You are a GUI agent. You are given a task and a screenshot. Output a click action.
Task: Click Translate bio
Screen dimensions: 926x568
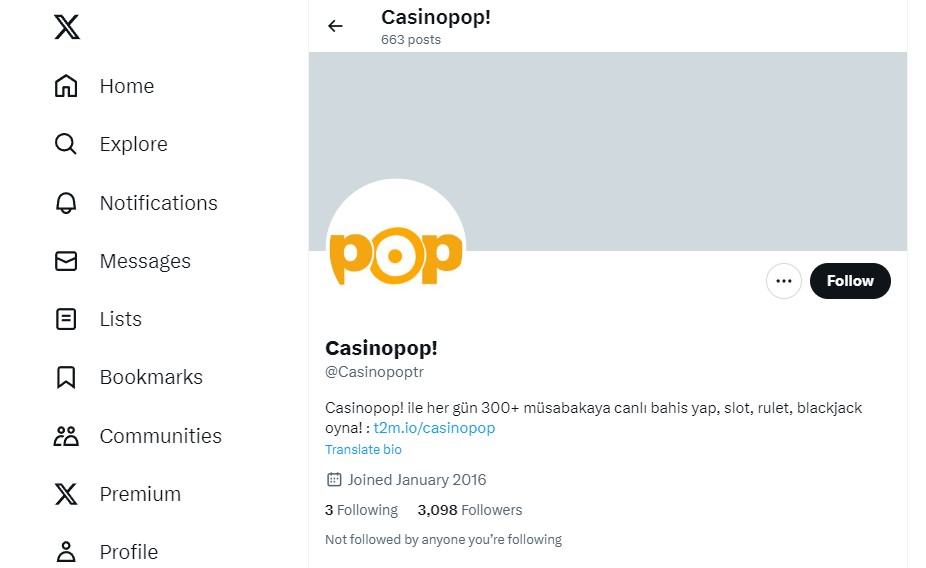(x=364, y=450)
